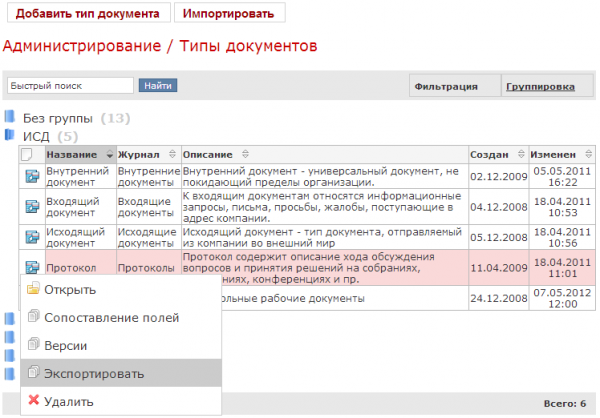Click the Протокол name cell

point(81,268)
